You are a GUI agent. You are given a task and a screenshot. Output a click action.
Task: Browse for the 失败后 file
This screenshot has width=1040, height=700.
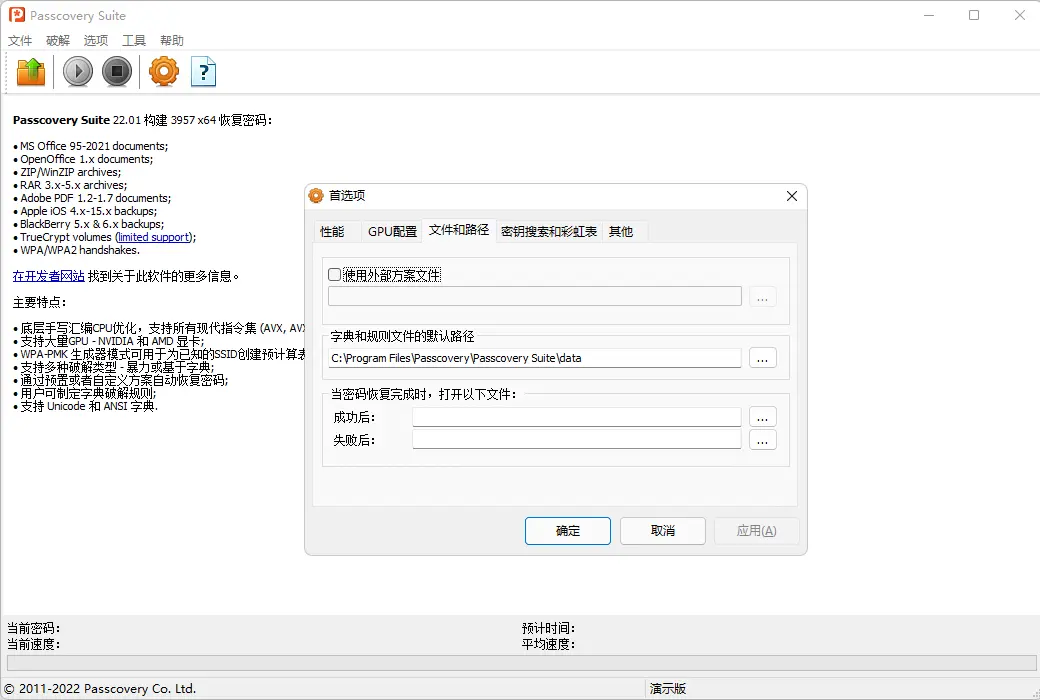coord(763,439)
